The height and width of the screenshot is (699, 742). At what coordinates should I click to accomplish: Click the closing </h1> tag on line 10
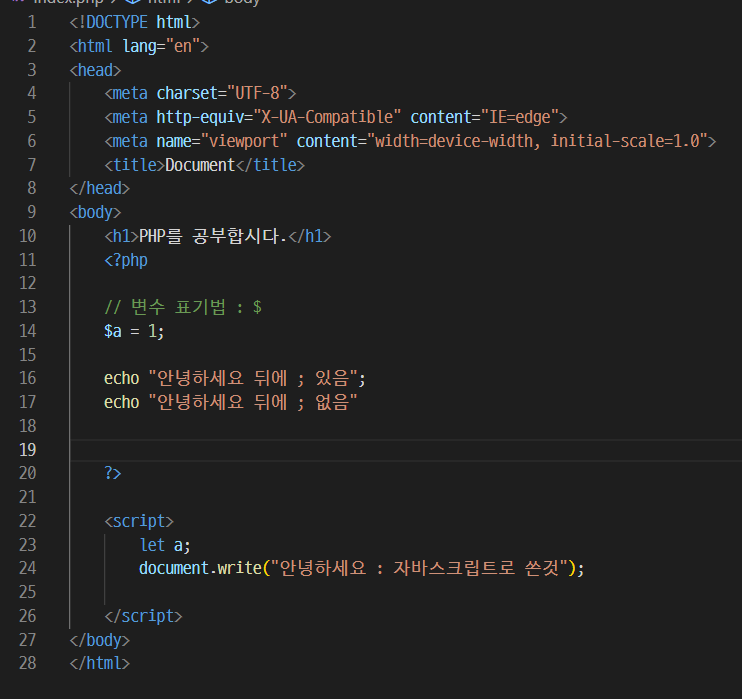pos(310,236)
